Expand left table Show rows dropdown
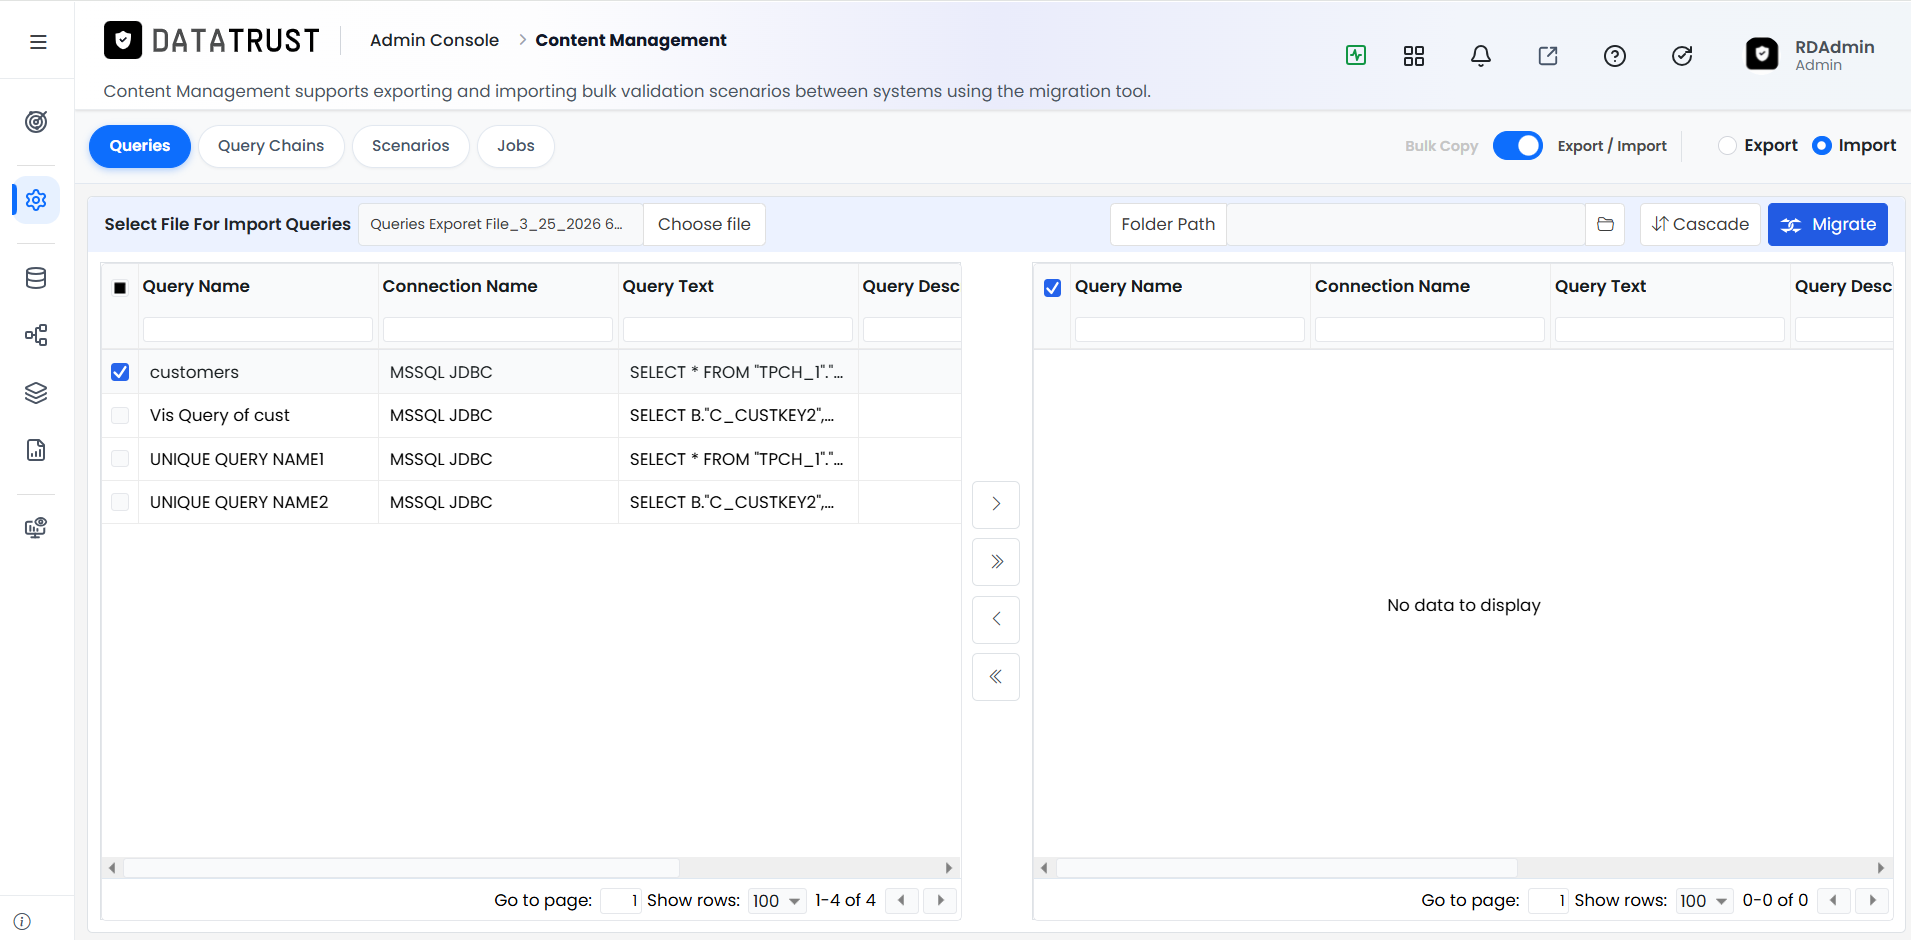 click(777, 901)
